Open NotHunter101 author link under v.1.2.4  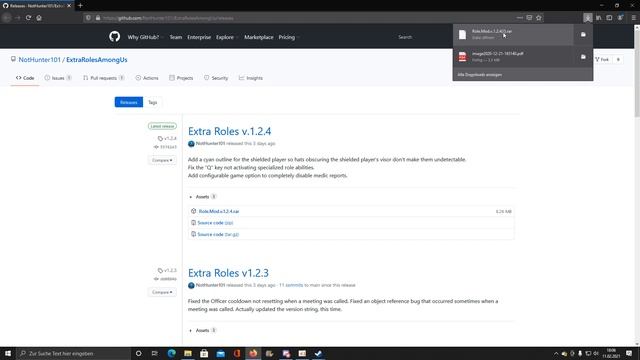pyautogui.click(x=210, y=144)
